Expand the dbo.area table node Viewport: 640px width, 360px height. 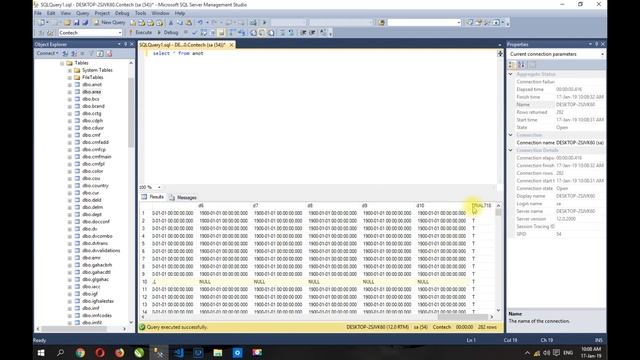click(x=70, y=92)
